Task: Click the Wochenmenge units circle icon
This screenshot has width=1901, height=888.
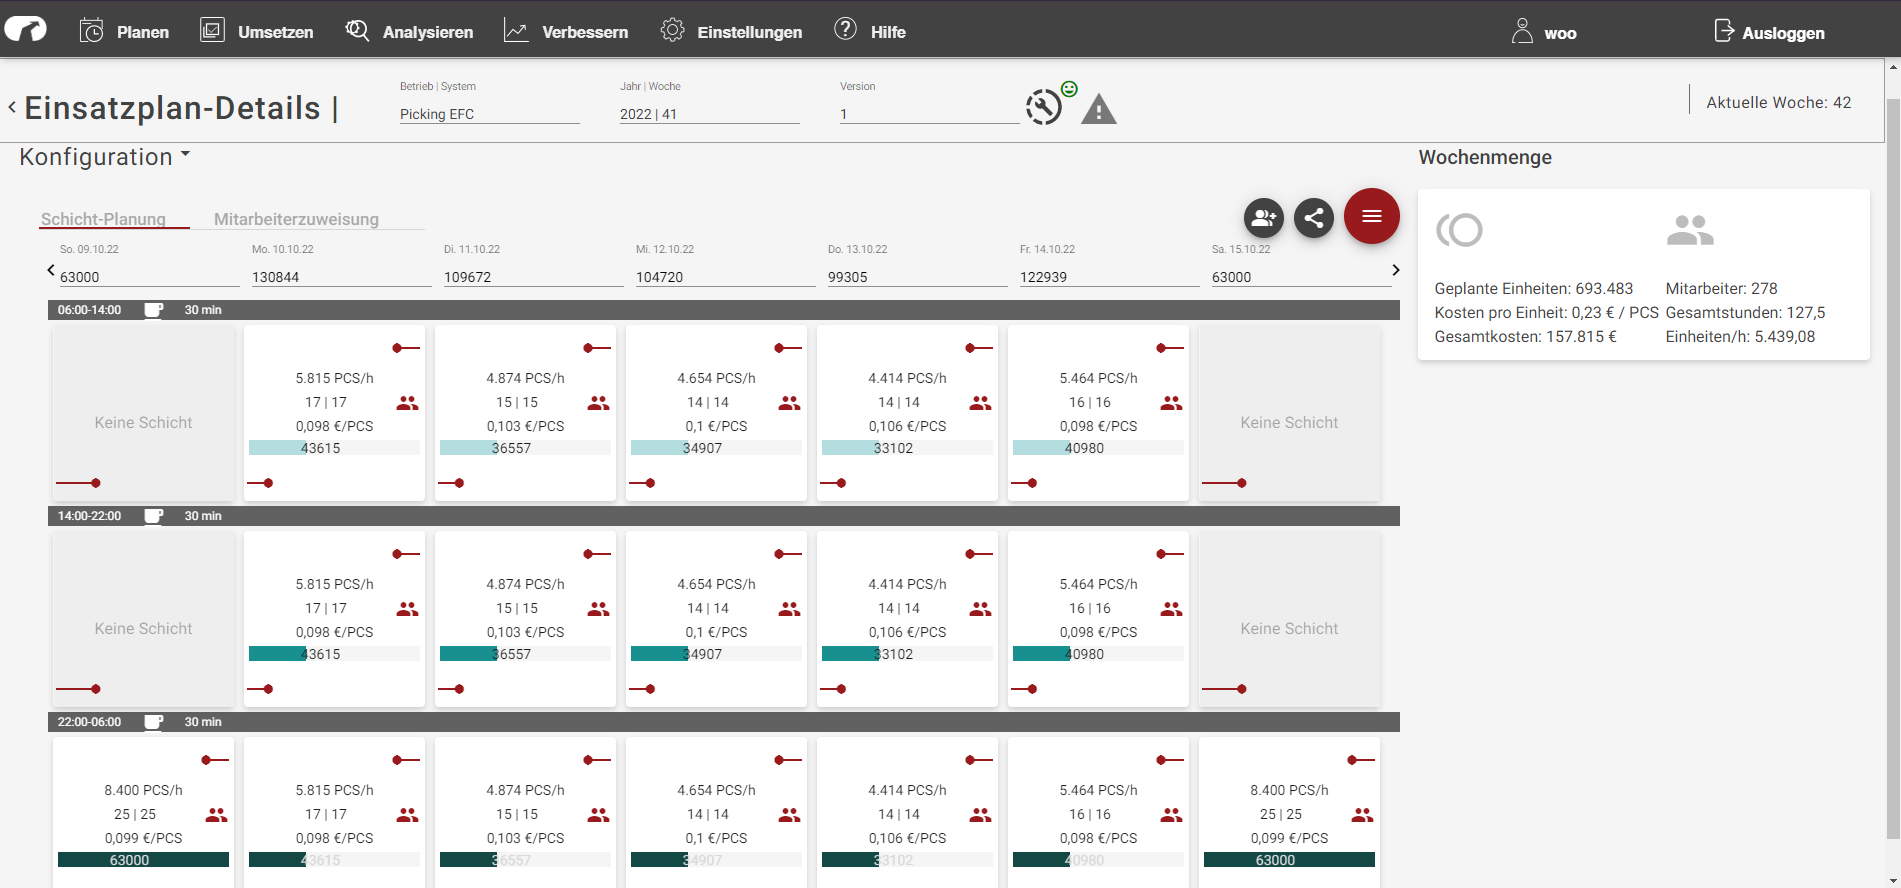Action: [x=1459, y=230]
